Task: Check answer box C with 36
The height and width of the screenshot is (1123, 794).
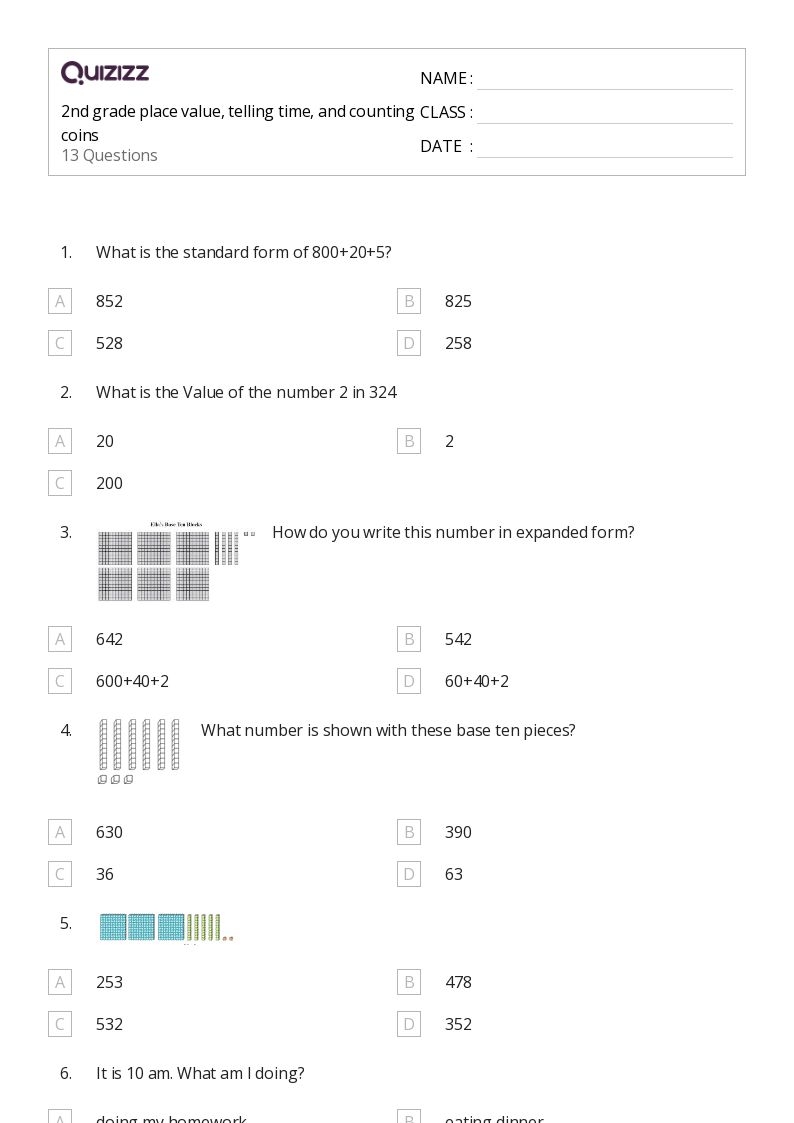Action: point(60,874)
